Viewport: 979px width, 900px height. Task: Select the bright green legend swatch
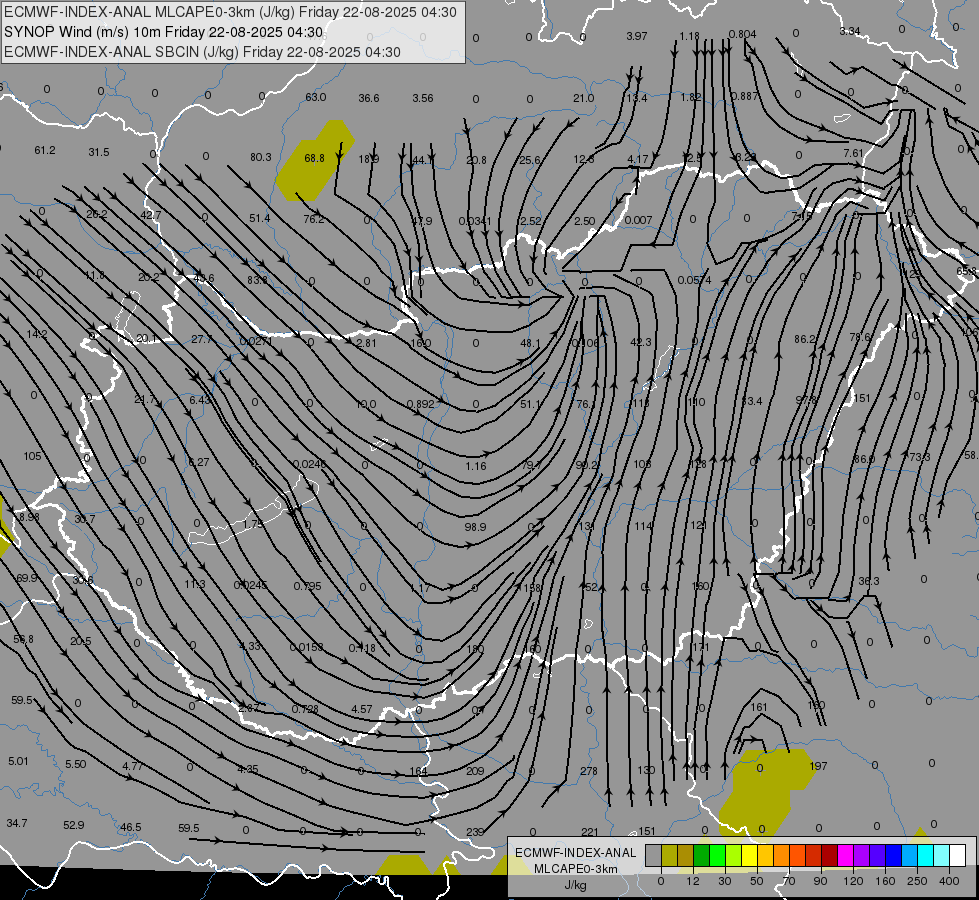pos(717,855)
